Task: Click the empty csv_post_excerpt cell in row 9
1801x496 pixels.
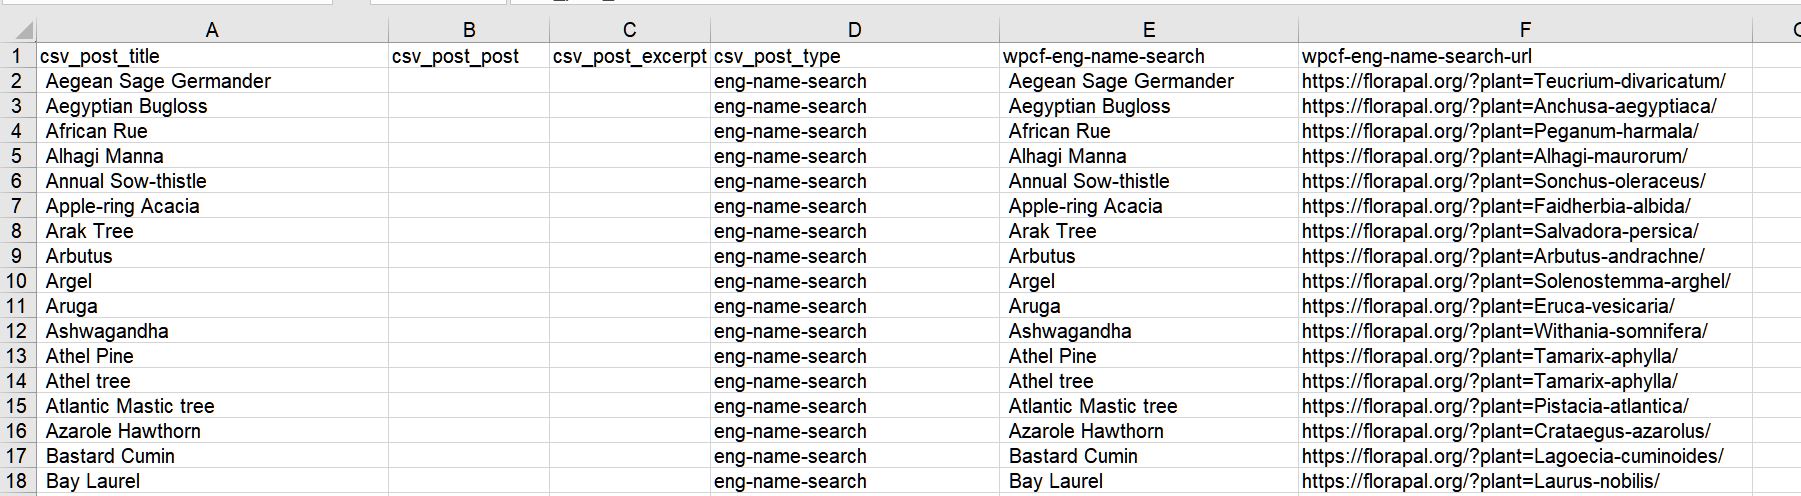Action: pyautogui.click(x=630, y=256)
